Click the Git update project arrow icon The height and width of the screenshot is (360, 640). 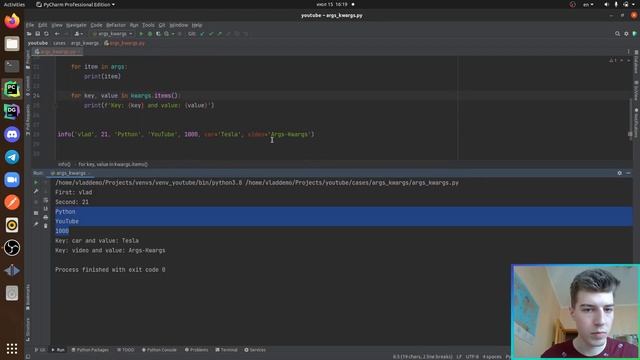pyautogui.click(x=202, y=34)
